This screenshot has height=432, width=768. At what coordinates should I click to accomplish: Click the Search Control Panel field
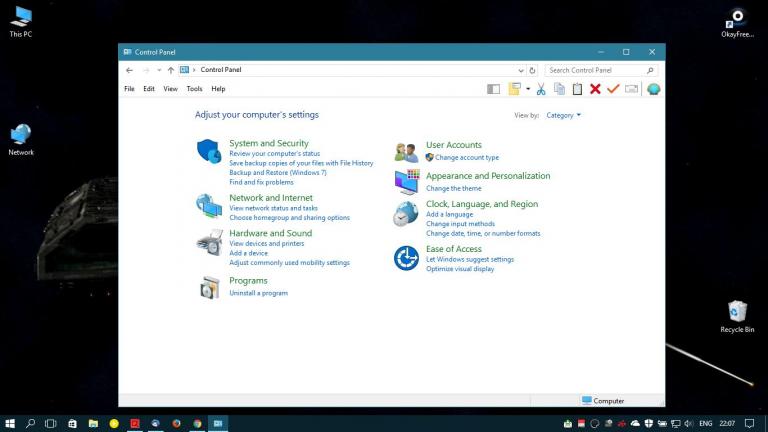[595, 70]
